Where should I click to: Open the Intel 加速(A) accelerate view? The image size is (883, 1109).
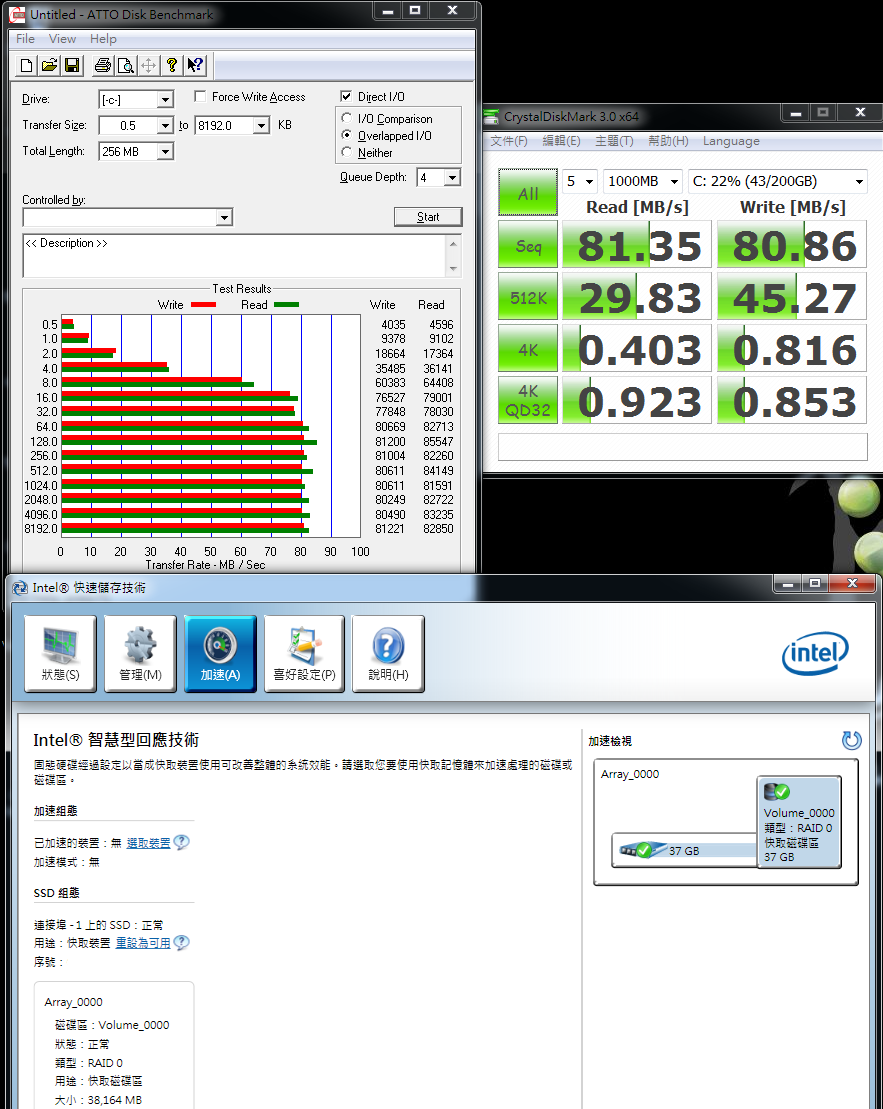(220, 654)
